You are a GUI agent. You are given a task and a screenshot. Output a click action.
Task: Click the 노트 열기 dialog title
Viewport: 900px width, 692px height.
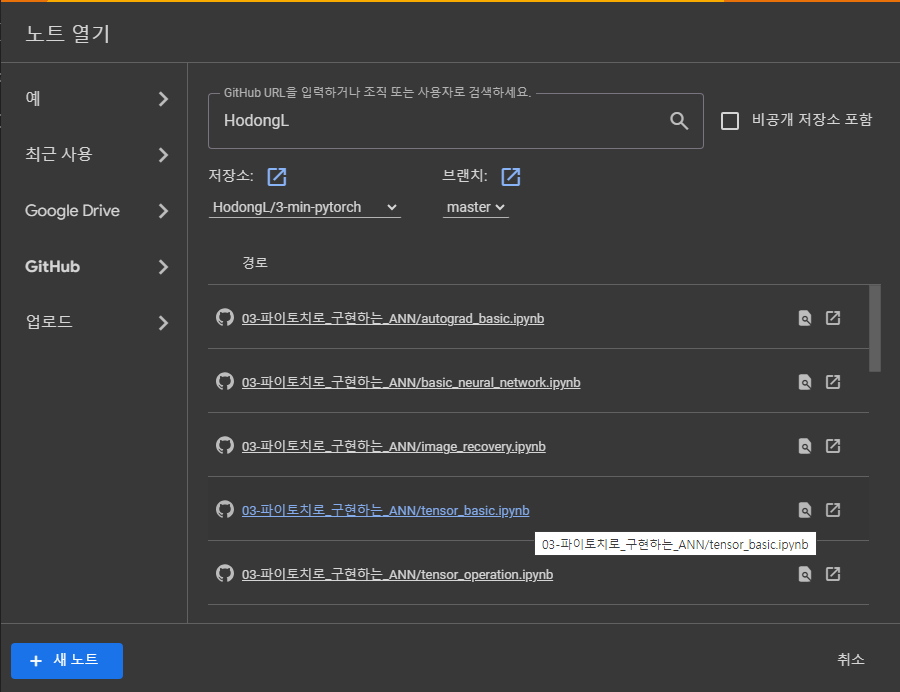(x=68, y=33)
